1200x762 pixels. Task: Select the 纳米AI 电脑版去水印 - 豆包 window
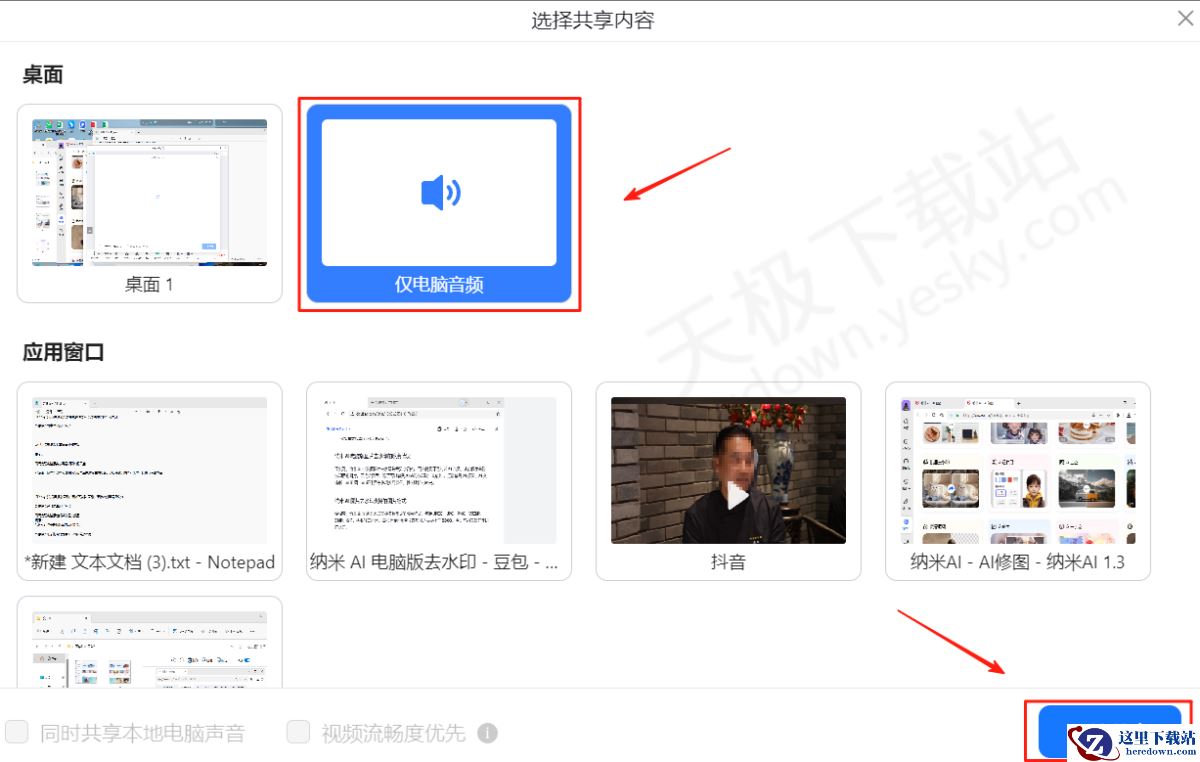coord(438,470)
